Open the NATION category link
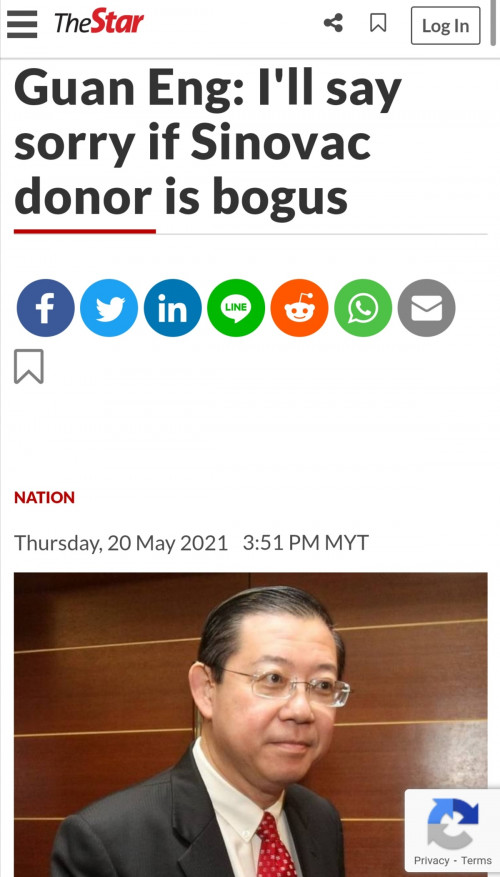The image size is (500, 877). 44,497
